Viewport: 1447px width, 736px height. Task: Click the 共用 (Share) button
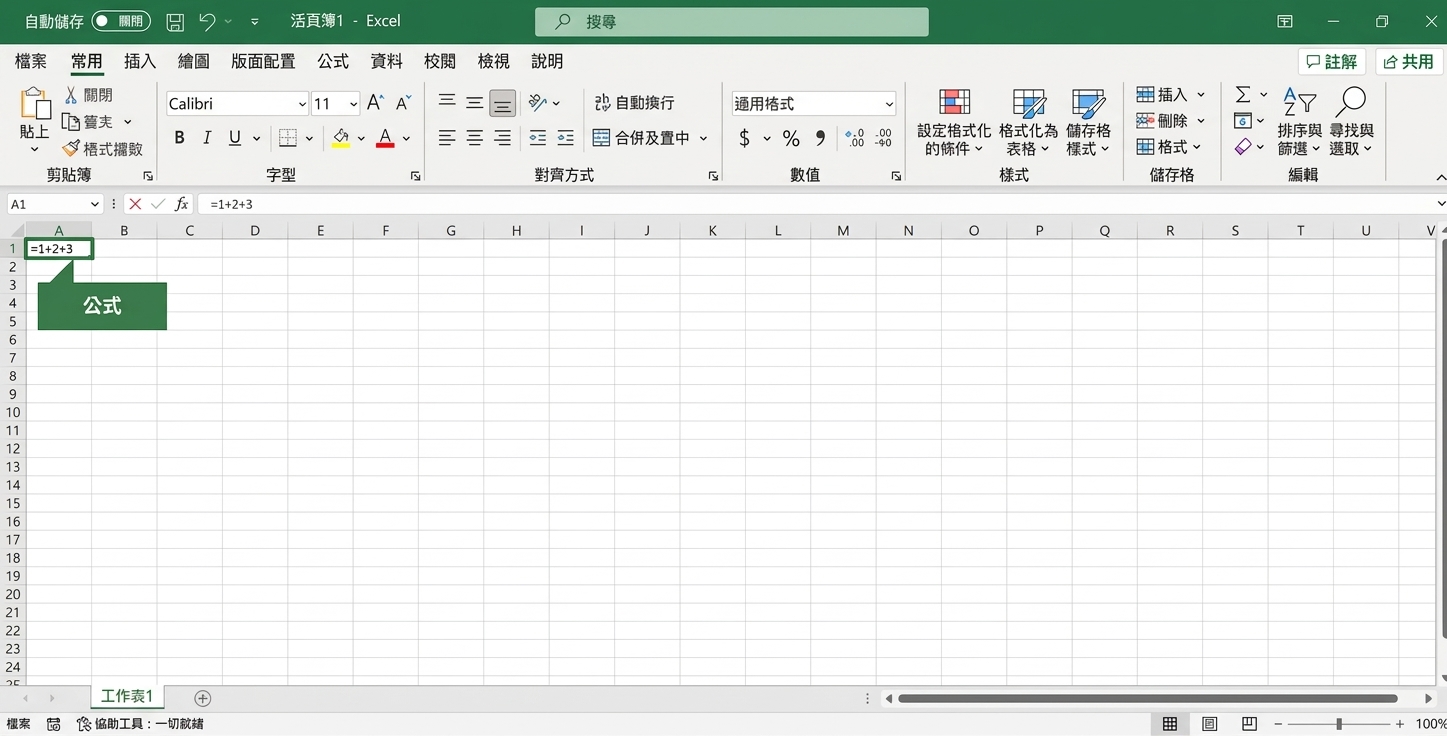pos(1409,61)
